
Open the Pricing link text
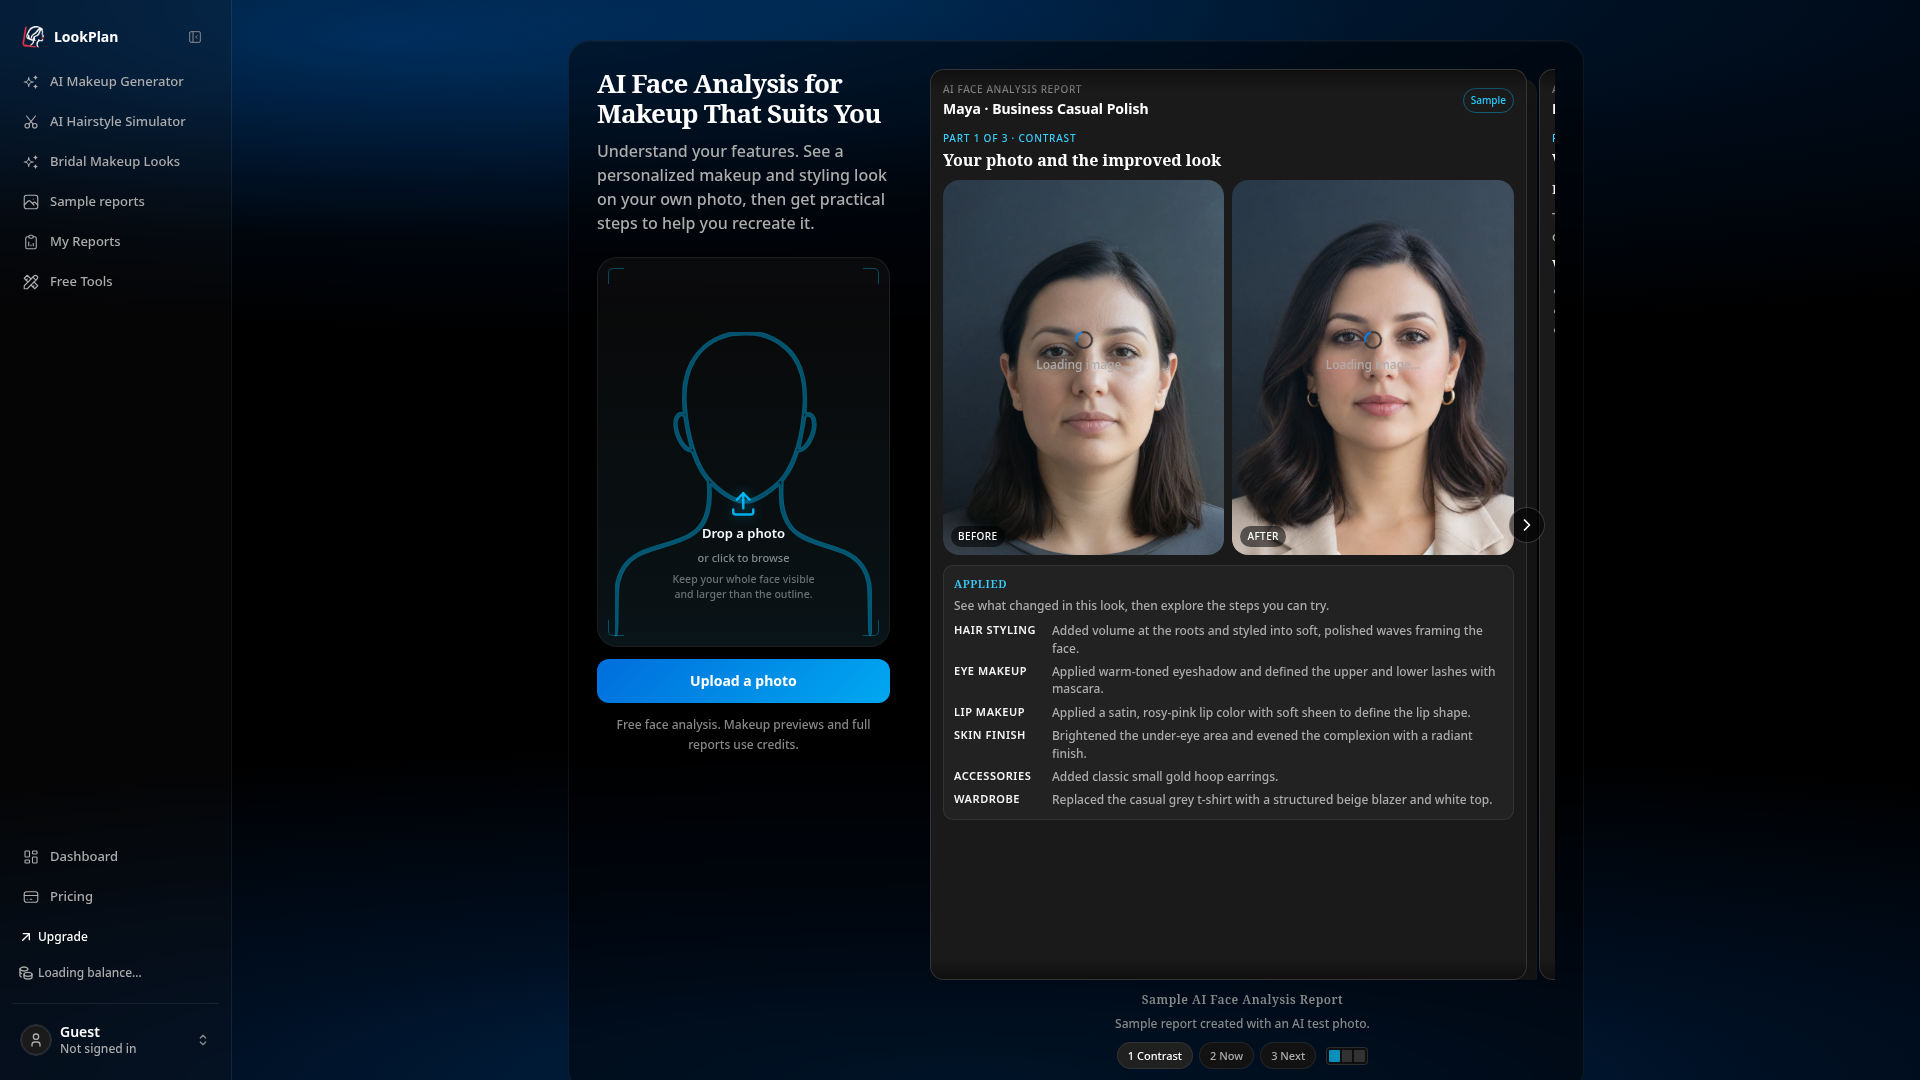[x=71, y=897]
